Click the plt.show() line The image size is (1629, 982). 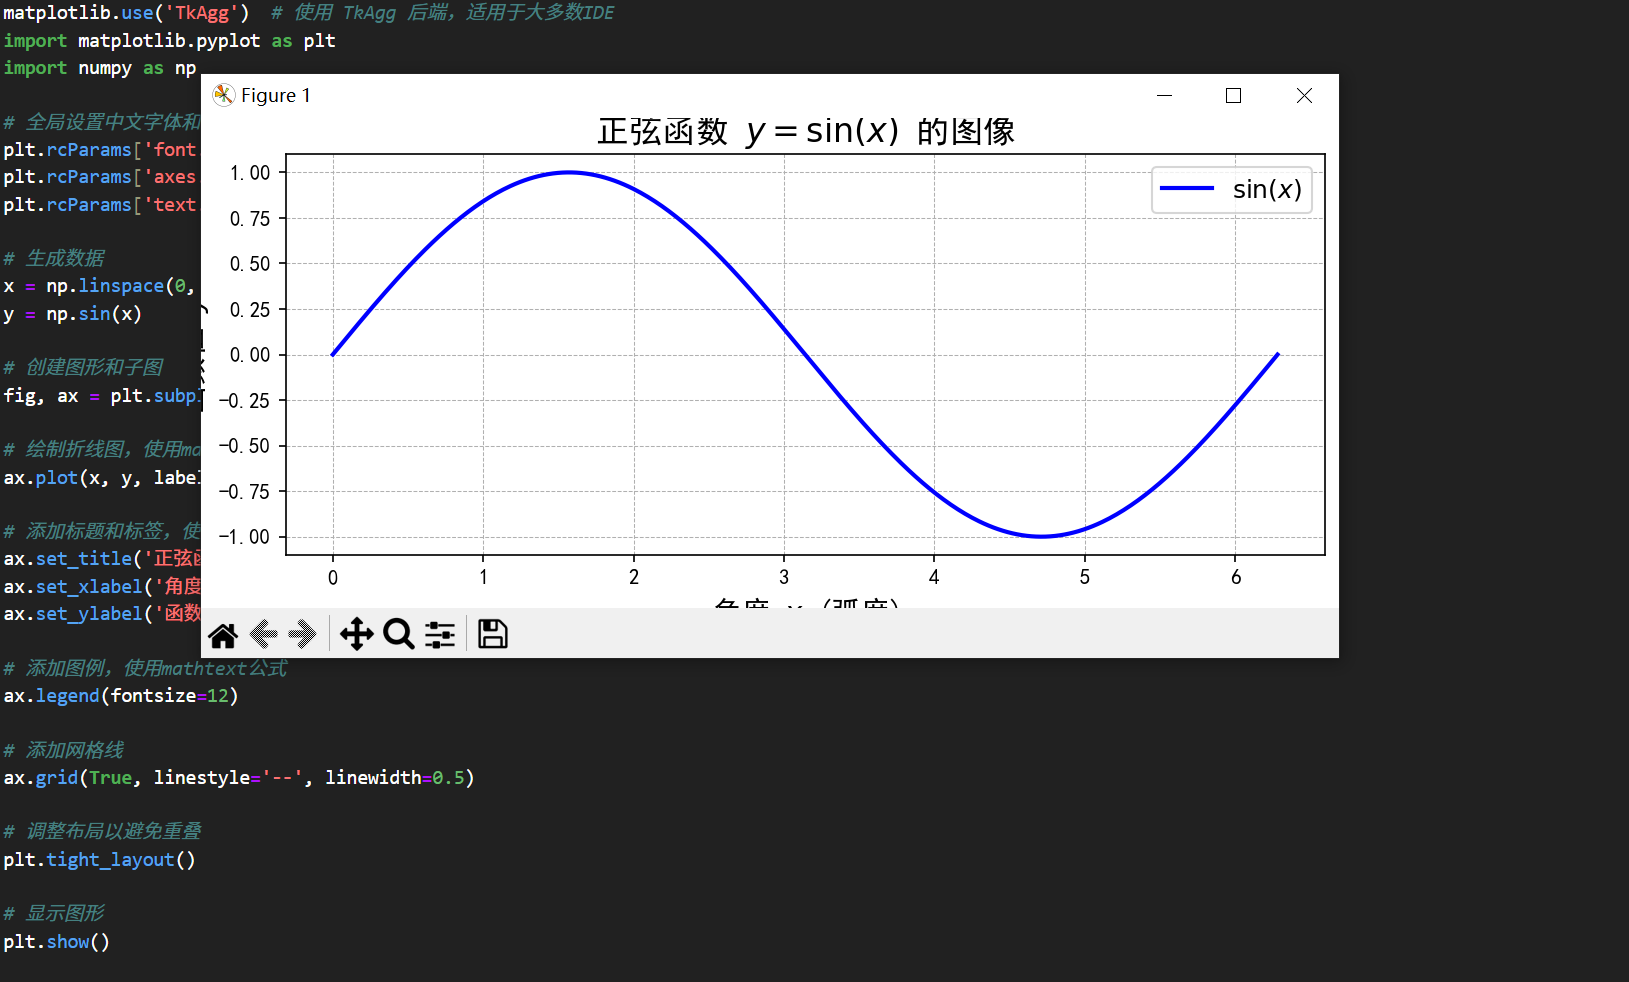click(x=56, y=942)
